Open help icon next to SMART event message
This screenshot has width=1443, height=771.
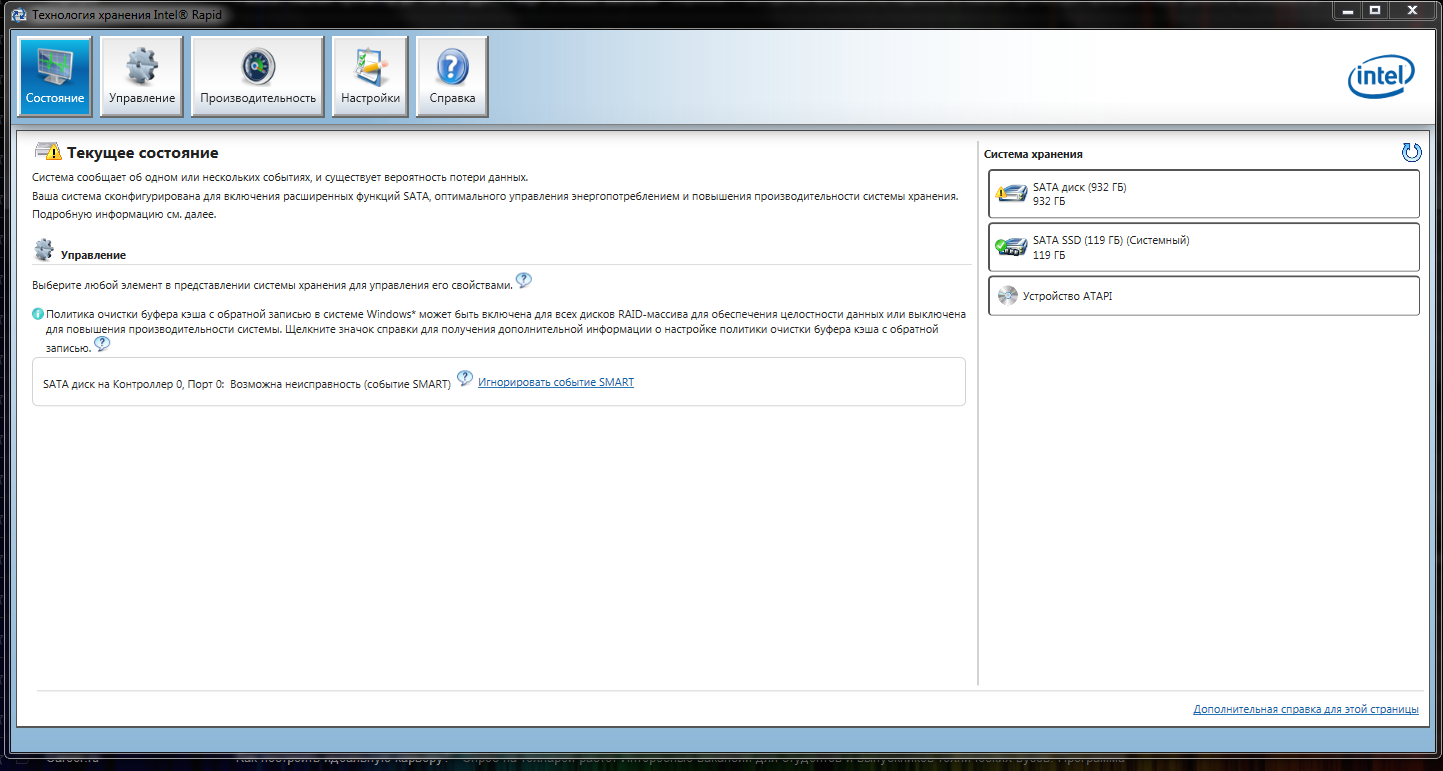(465, 378)
